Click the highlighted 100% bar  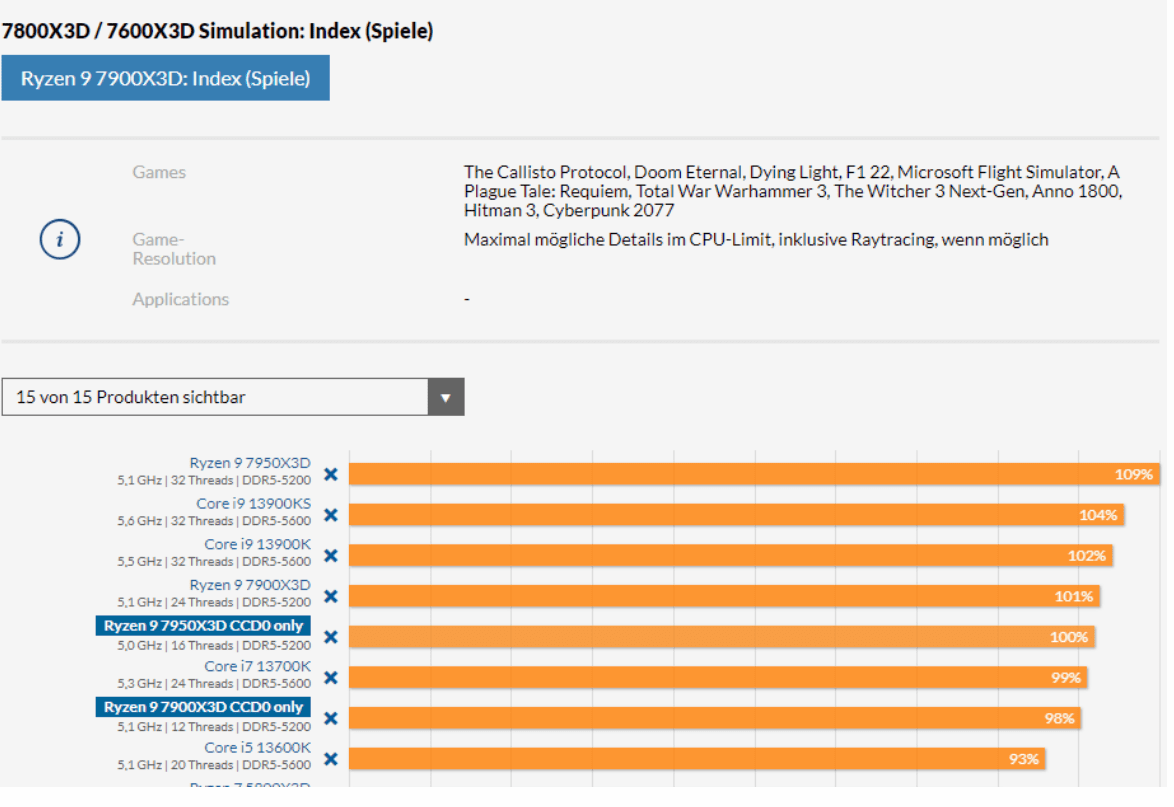click(721, 637)
